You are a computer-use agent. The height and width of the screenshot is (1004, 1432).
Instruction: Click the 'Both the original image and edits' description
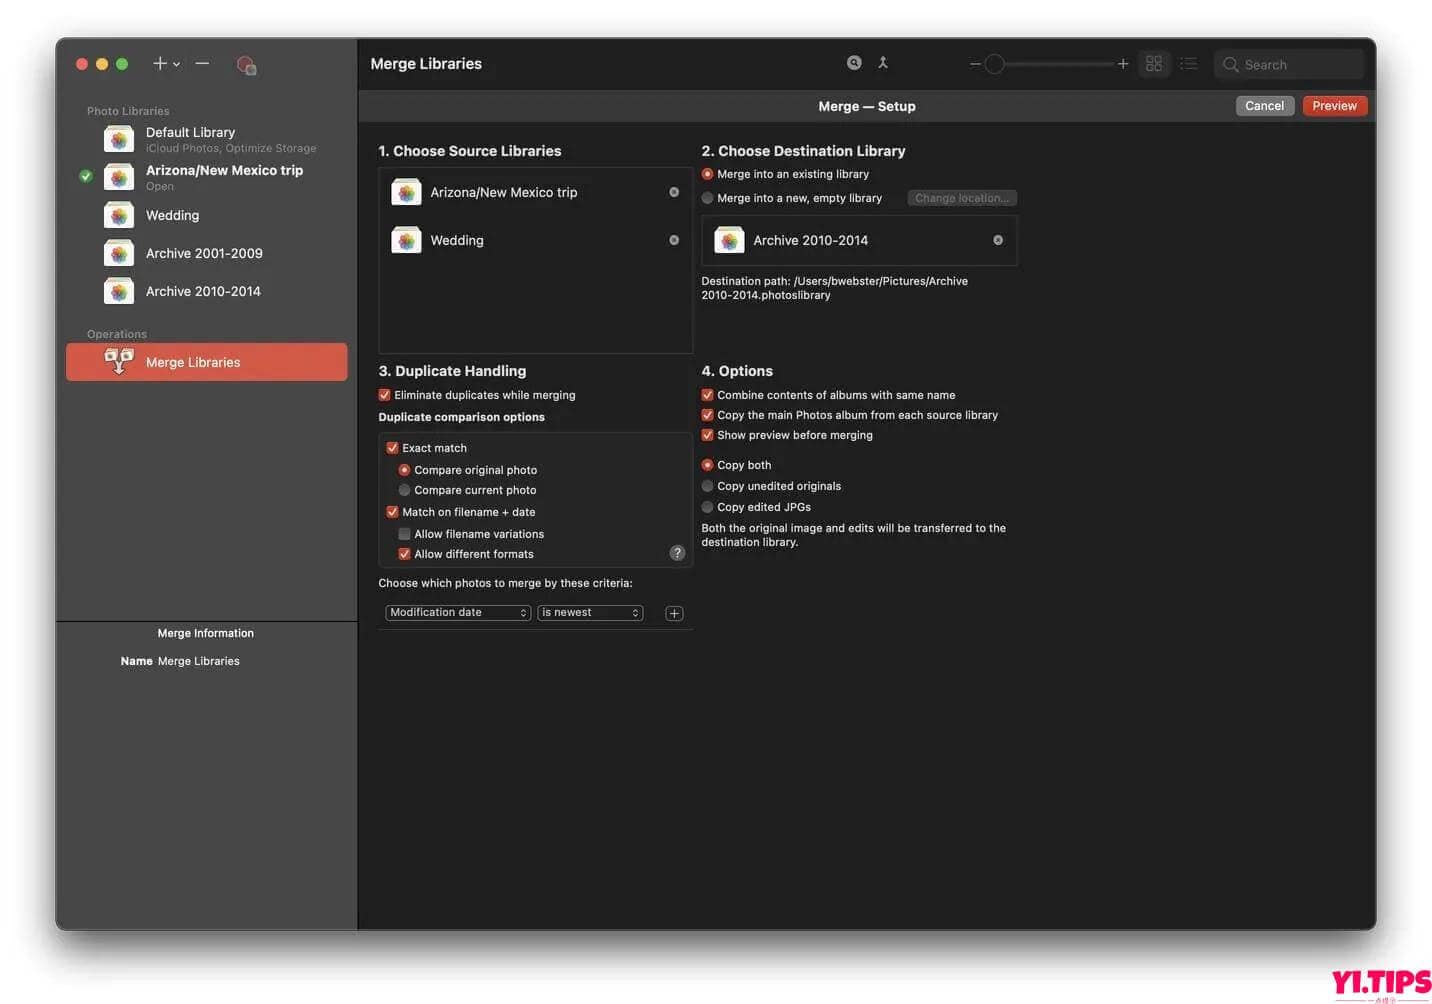(854, 535)
